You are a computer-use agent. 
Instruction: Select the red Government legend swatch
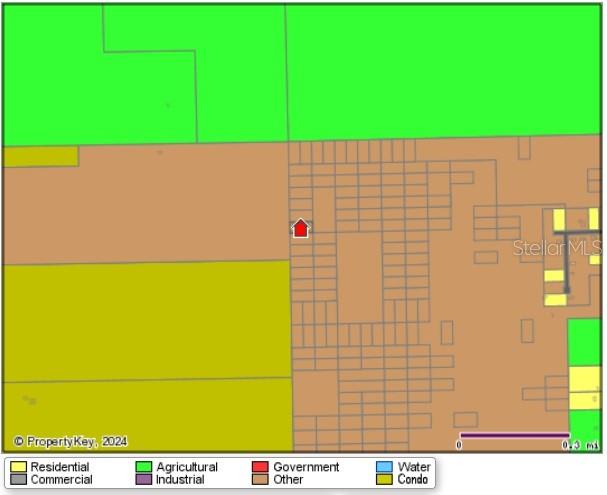pyautogui.click(x=260, y=467)
